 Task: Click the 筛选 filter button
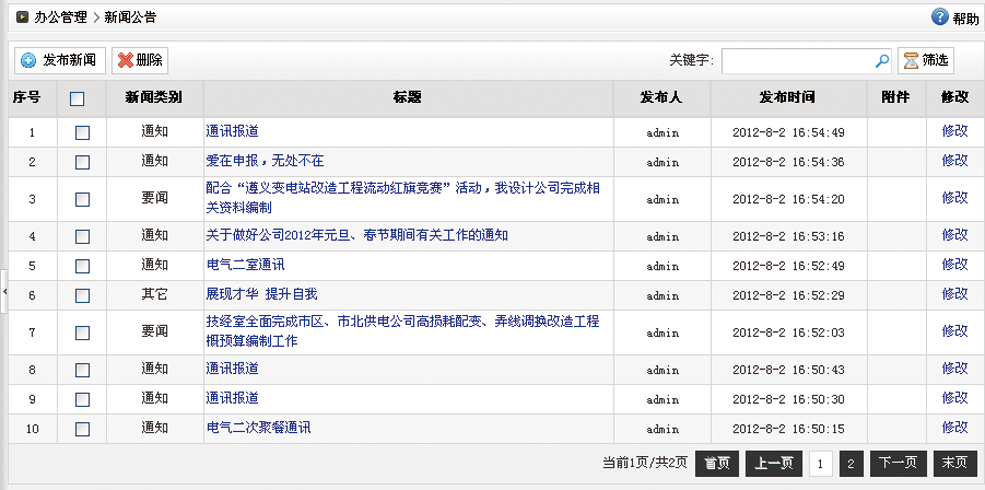click(x=925, y=60)
